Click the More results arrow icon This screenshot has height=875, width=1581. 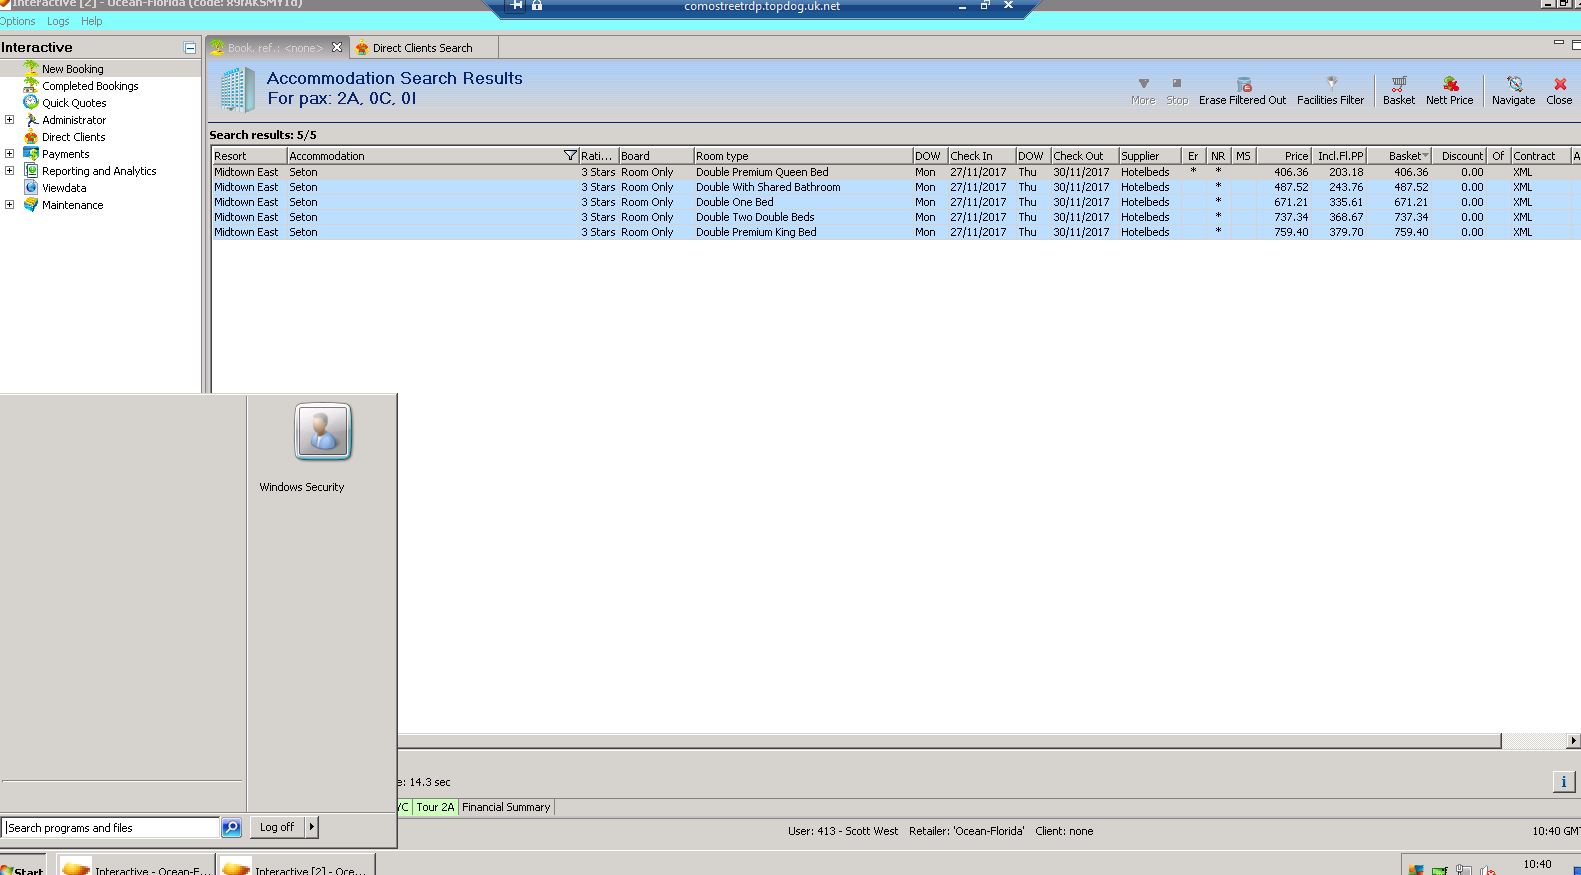[1143, 83]
